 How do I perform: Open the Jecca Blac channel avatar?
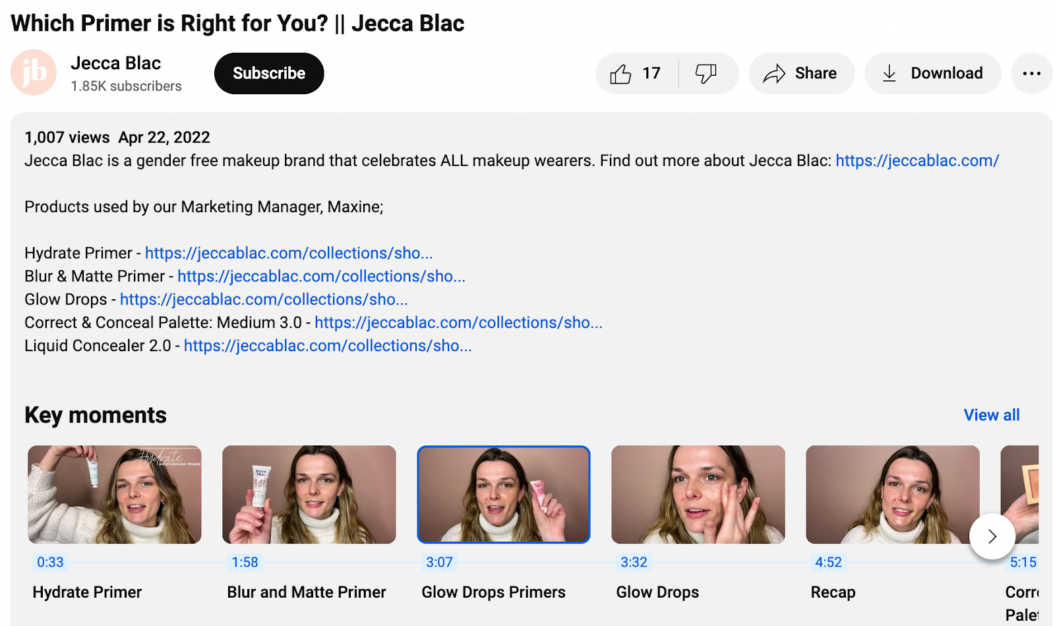click(34, 73)
